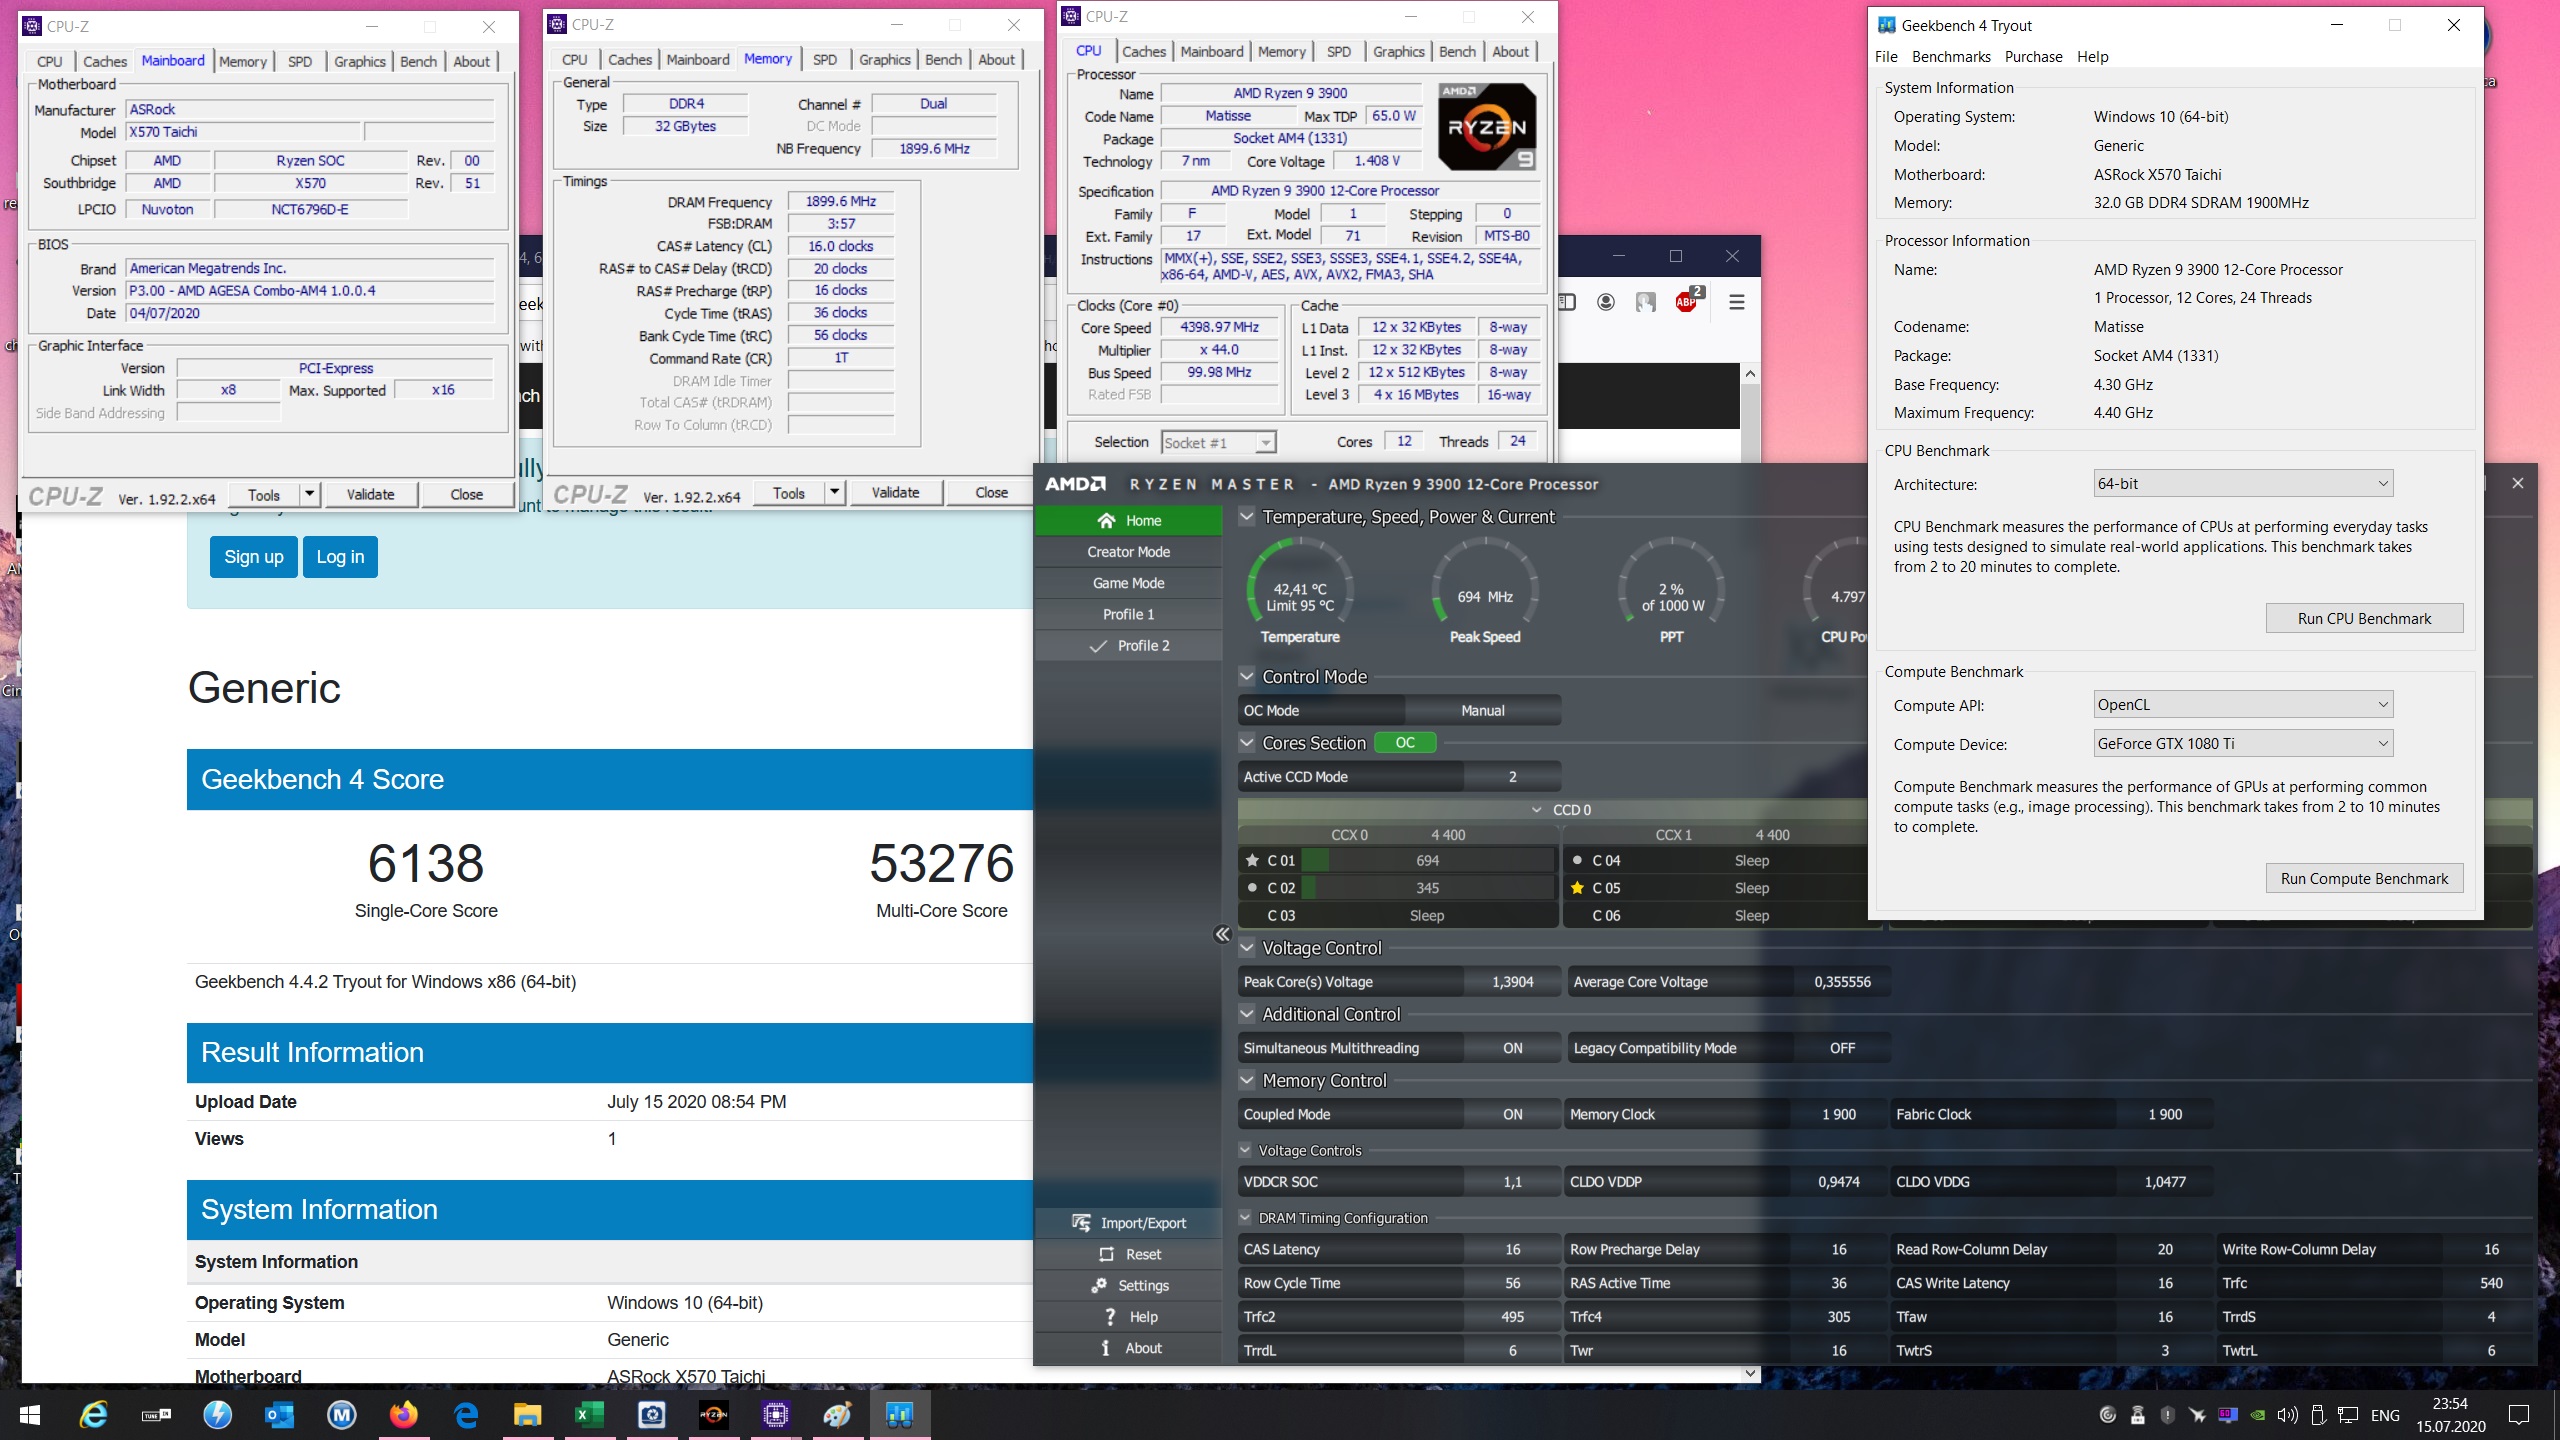The height and width of the screenshot is (1440, 2560).
Task: Collapse the Voltage Control section
Action: [x=1247, y=948]
